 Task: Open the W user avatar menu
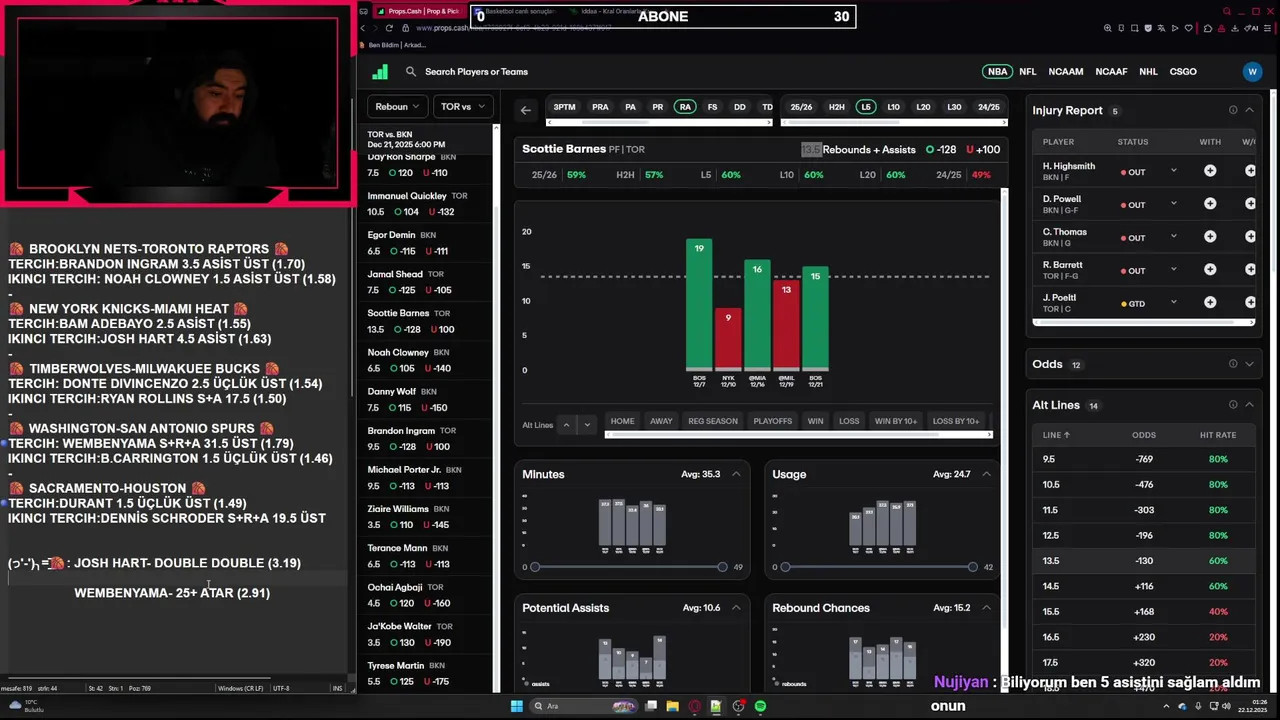pos(1252,72)
